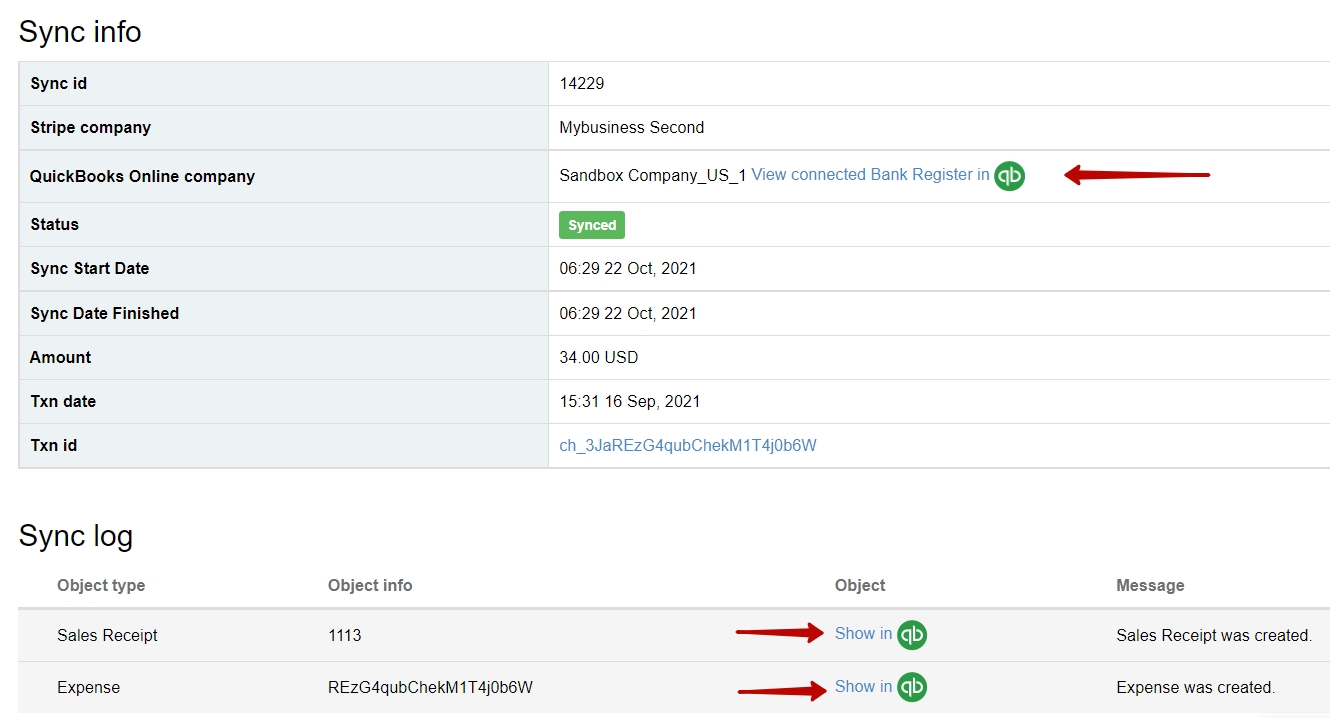Click the Stripe company row label
This screenshot has height=718, width=1330.
click(91, 128)
